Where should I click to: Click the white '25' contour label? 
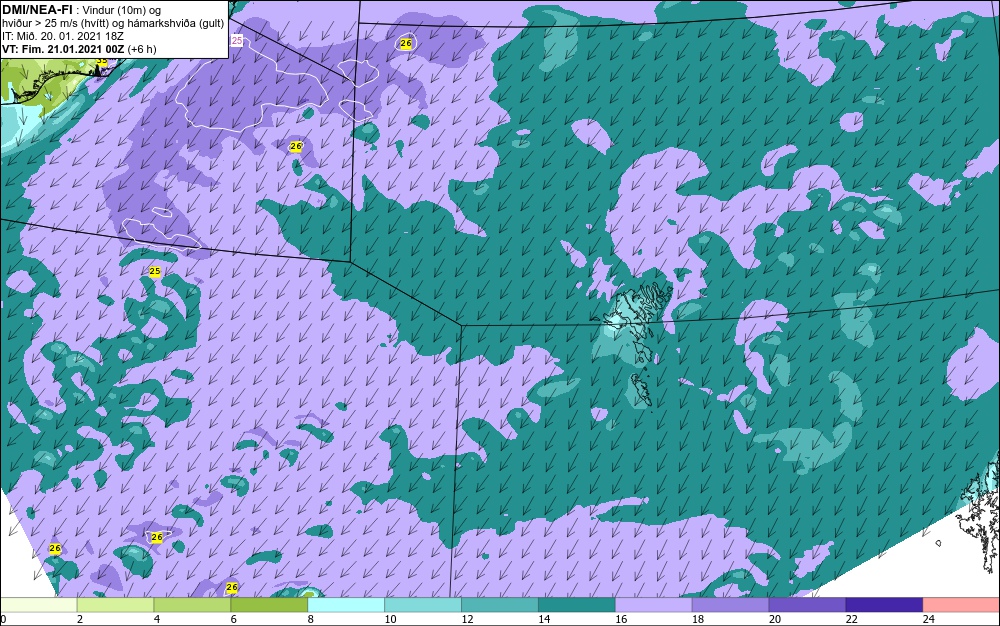point(237,41)
